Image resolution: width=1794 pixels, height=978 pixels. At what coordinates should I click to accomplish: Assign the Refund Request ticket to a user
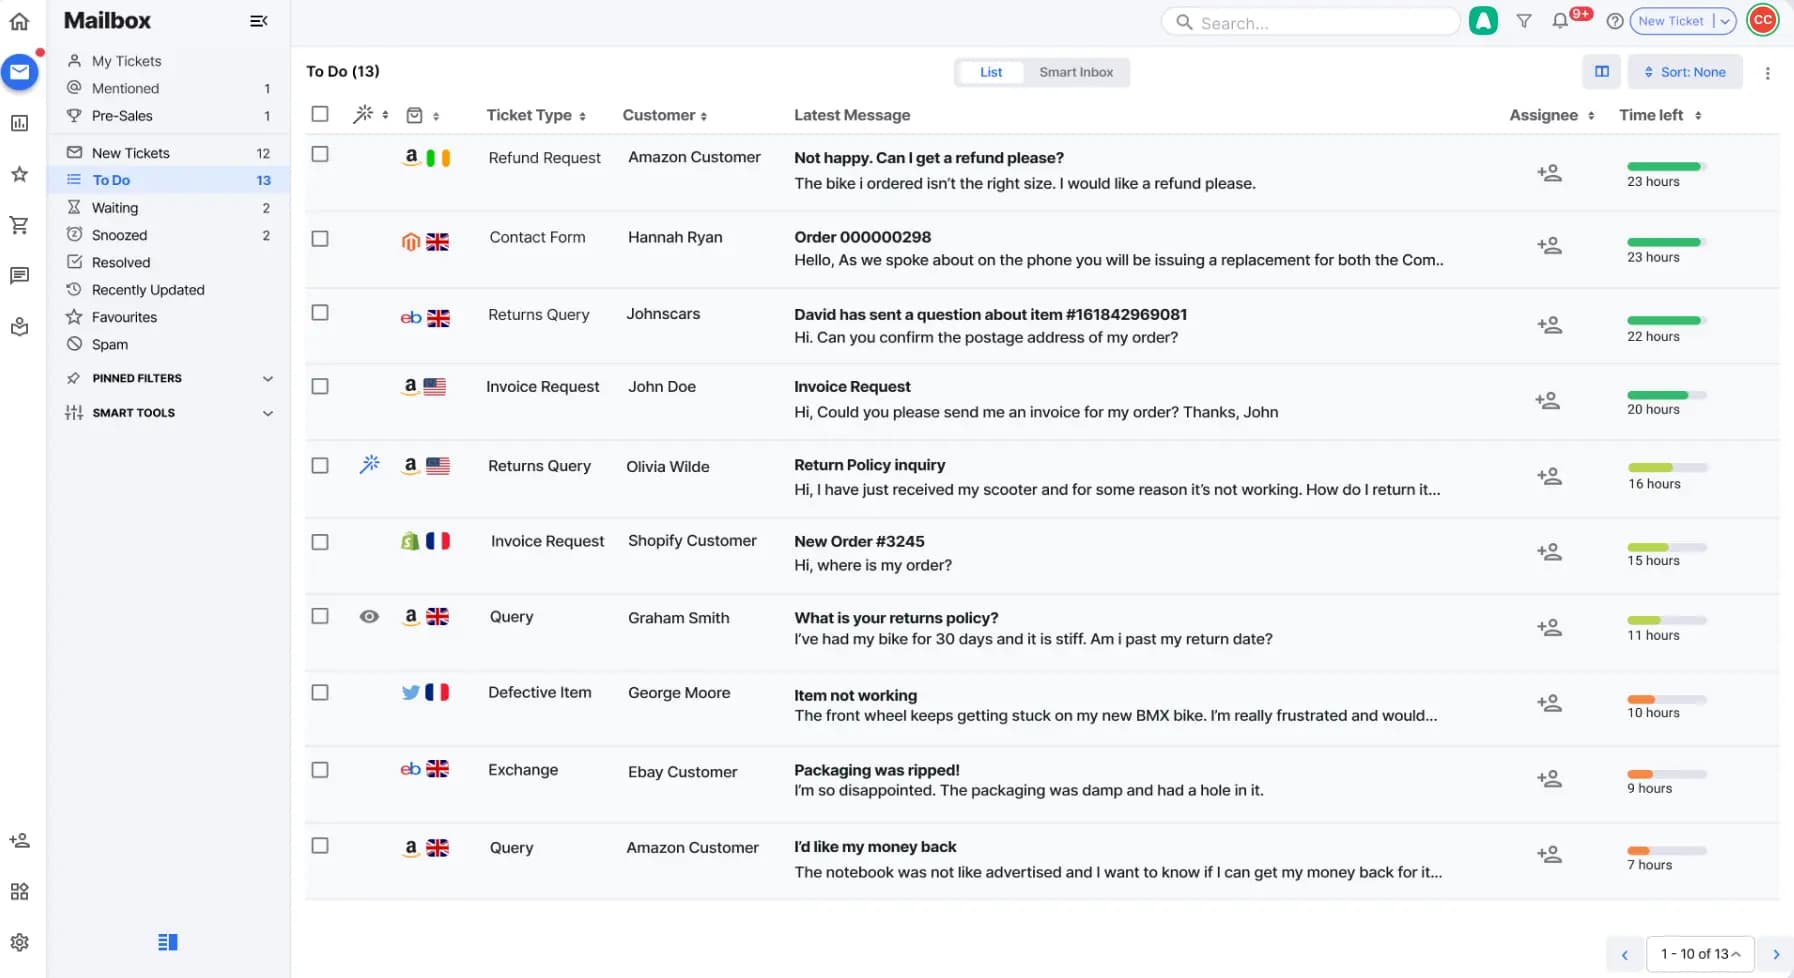point(1549,173)
